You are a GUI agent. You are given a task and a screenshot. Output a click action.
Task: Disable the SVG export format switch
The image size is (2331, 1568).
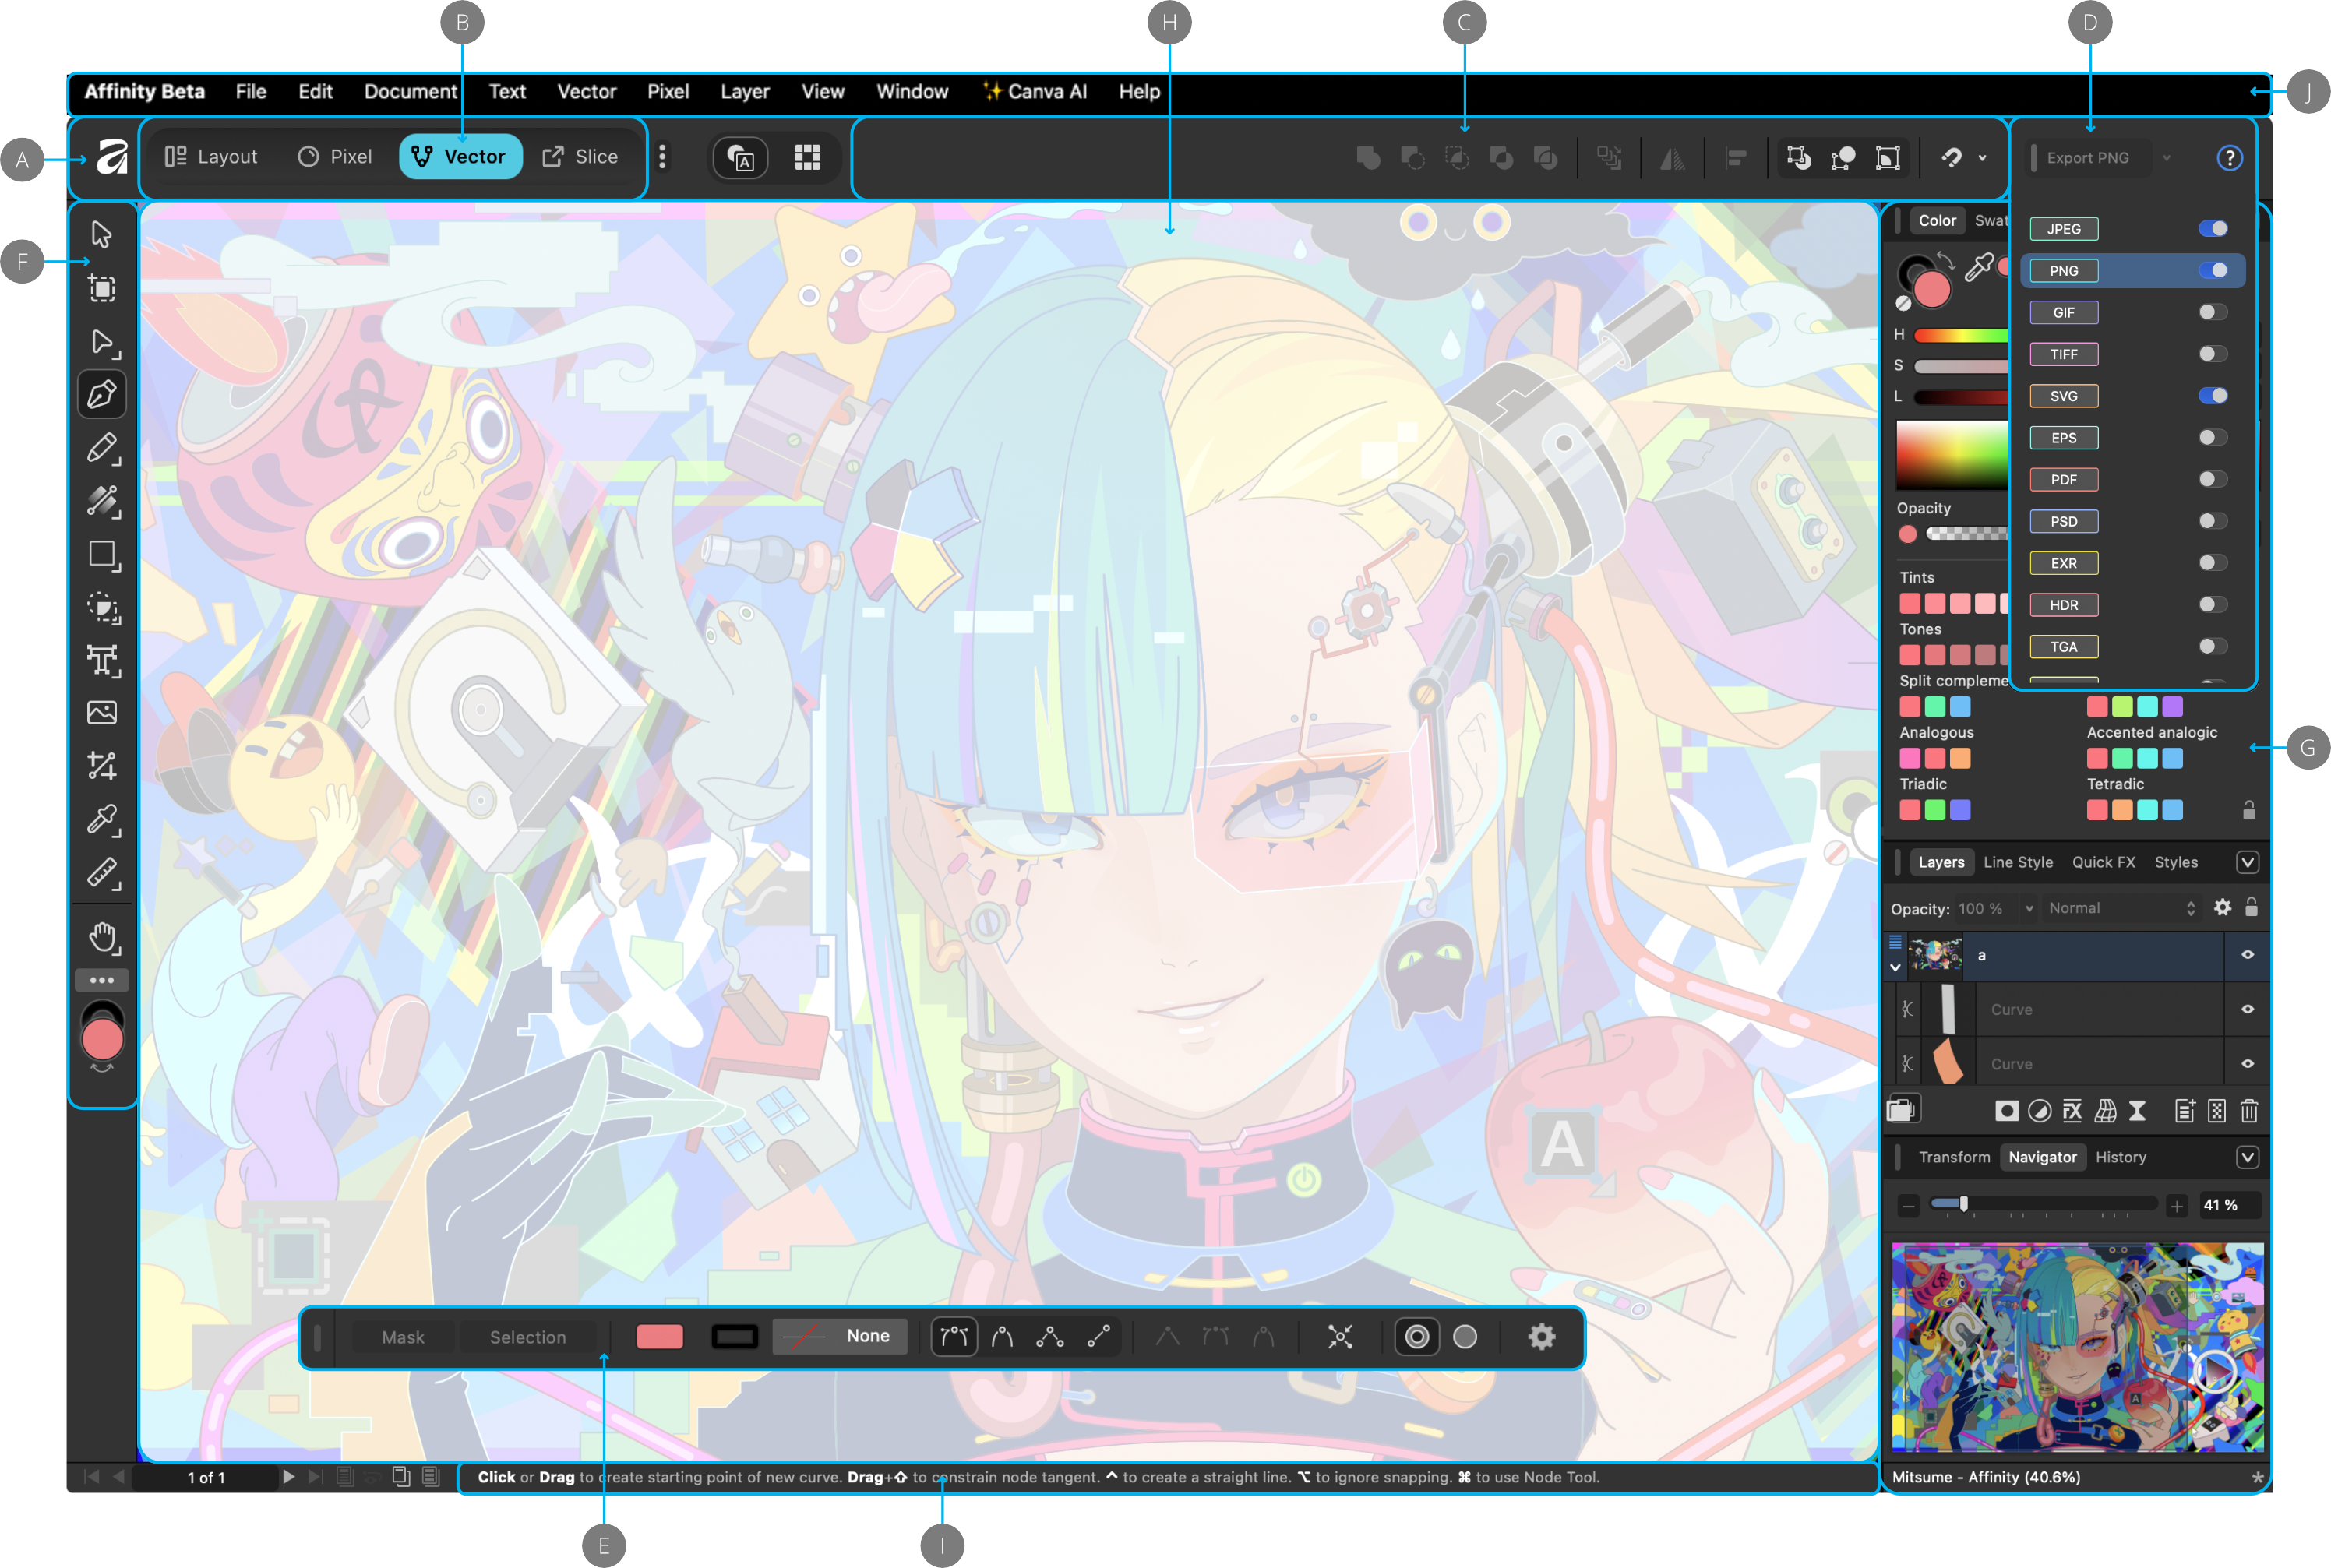(x=2212, y=396)
